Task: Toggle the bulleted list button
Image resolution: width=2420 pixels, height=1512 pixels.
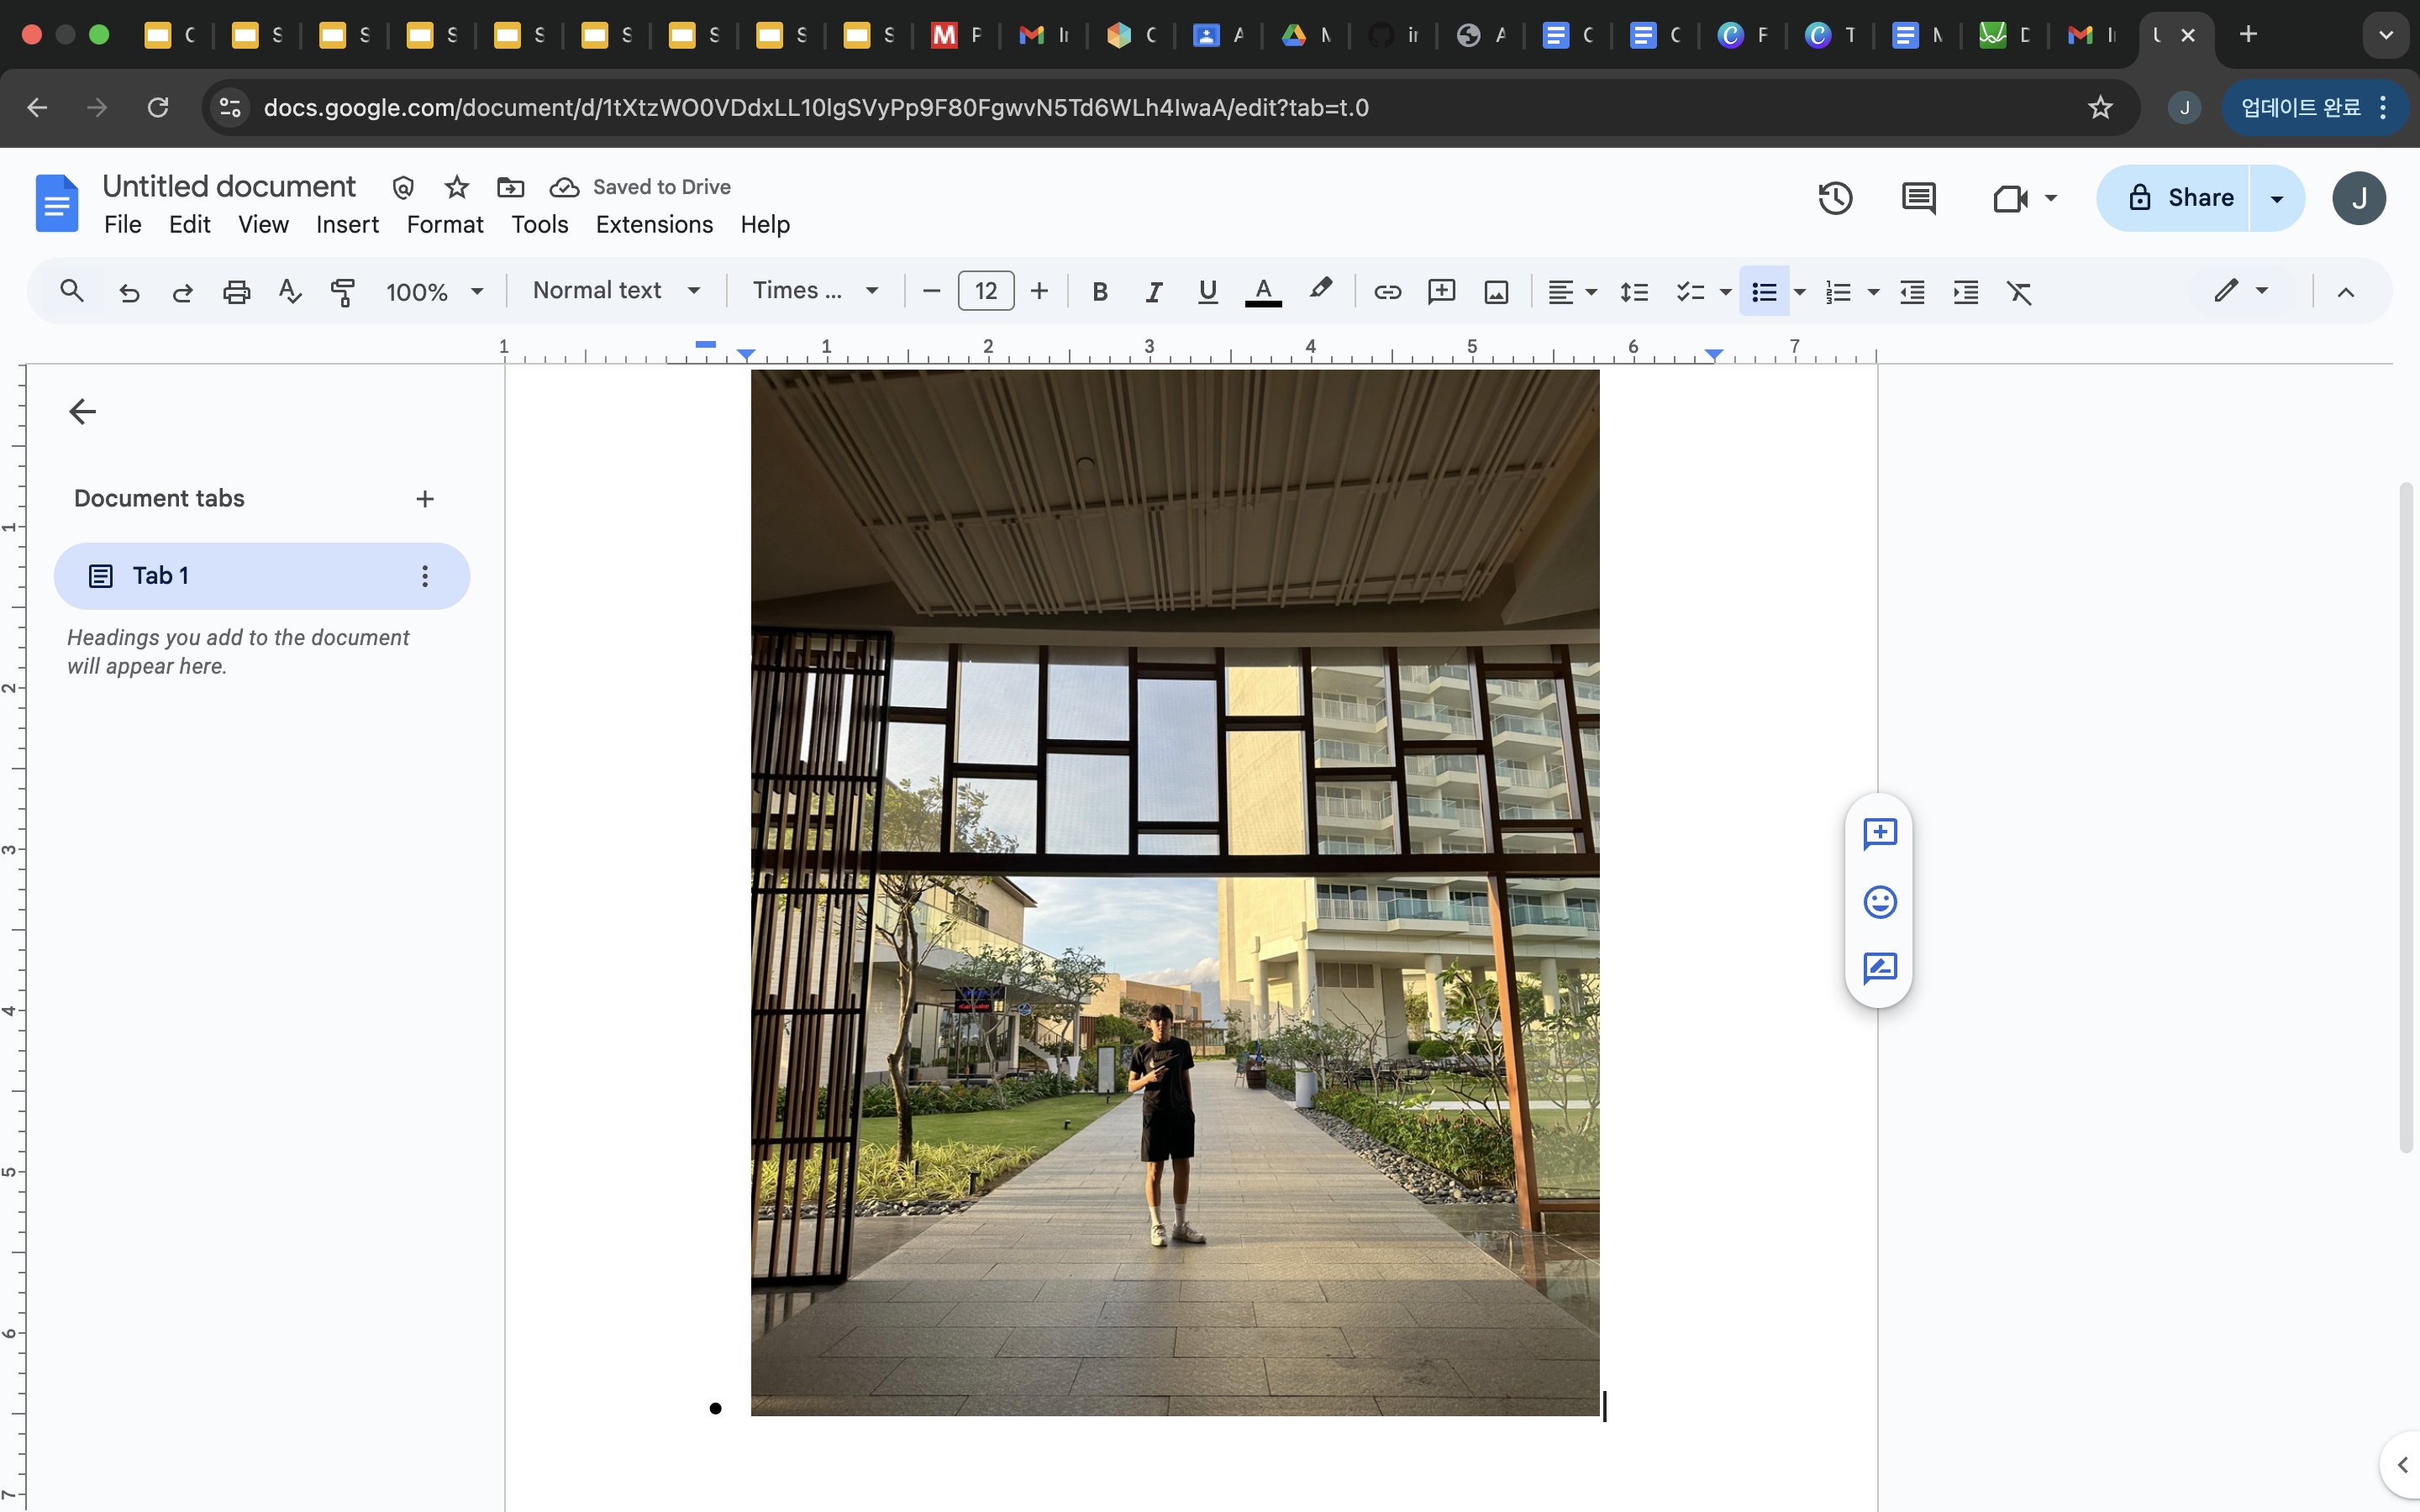Action: tap(1764, 292)
